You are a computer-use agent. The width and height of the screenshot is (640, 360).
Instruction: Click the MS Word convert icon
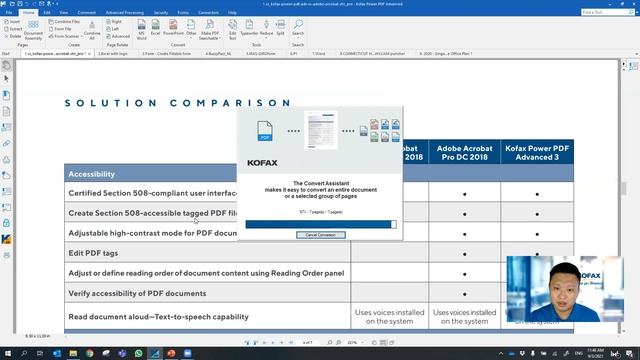(141, 29)
